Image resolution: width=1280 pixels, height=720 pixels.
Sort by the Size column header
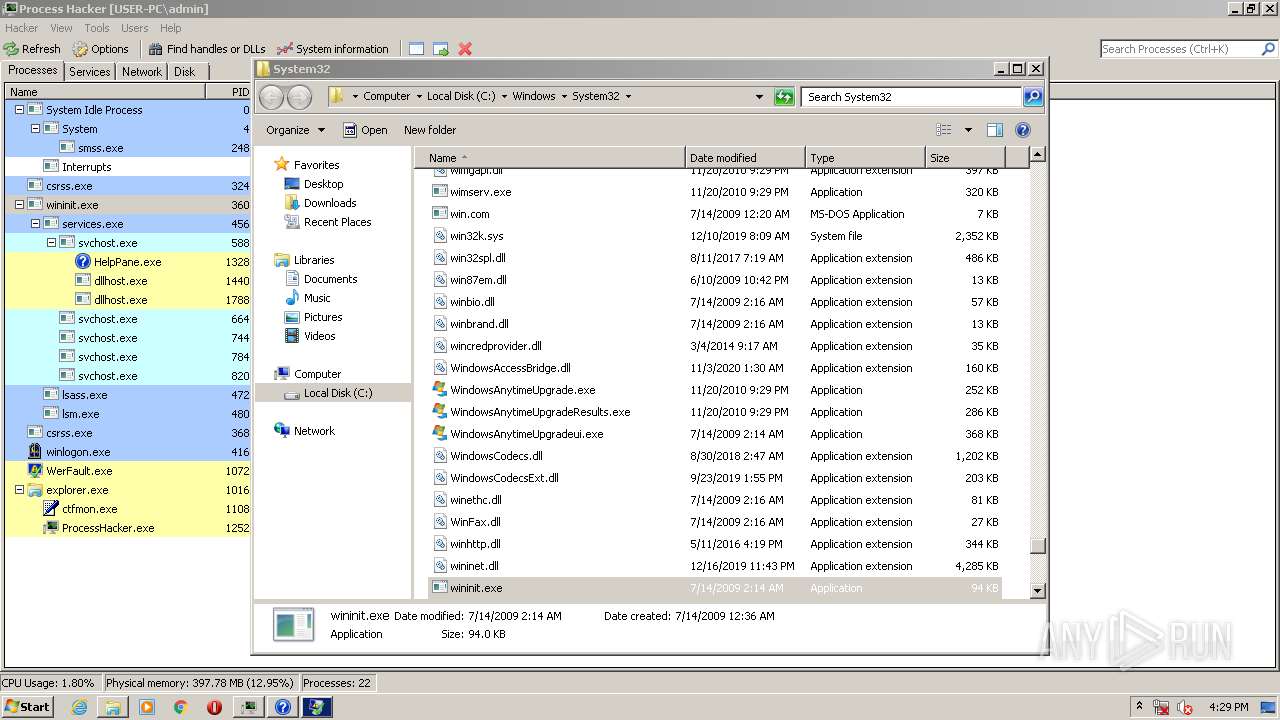point(964,158)
